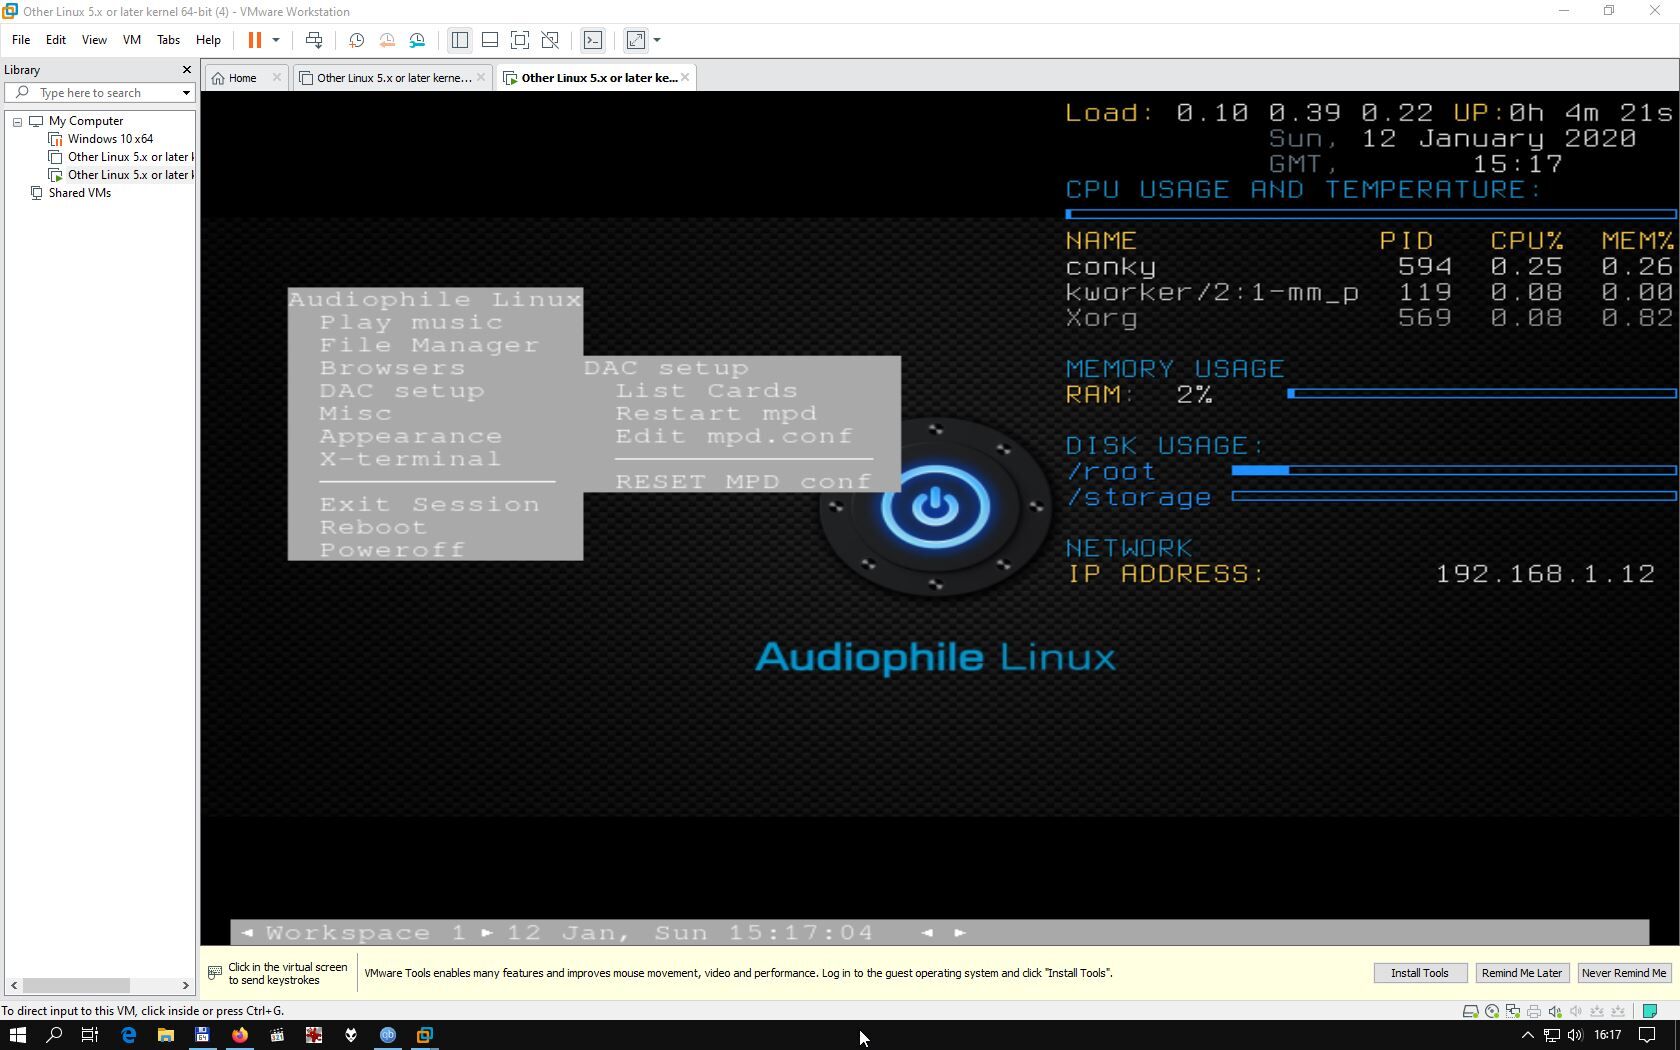Click the stretch guest display button
The width and height of the screenshot is (1680, 1050).
(636, 40)
